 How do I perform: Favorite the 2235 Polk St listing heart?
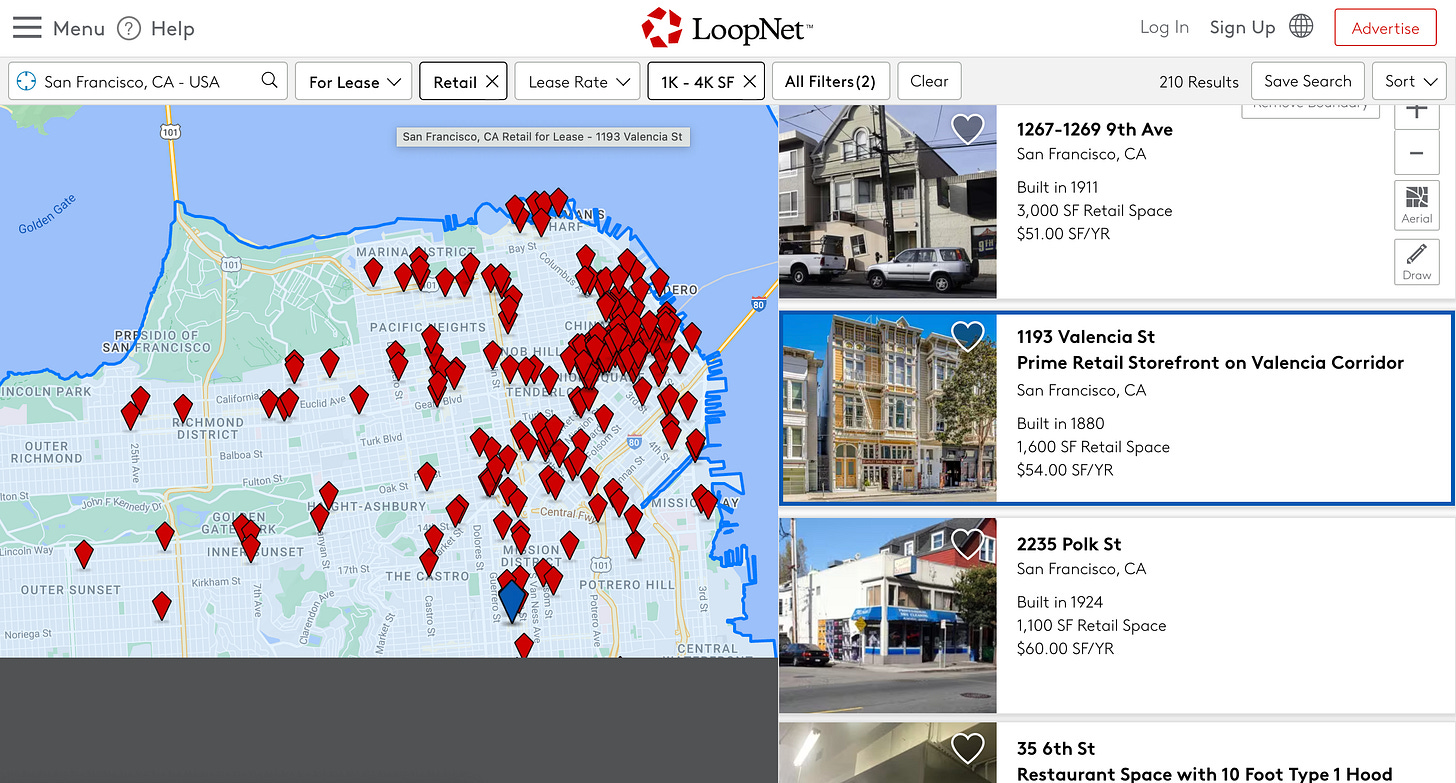(967, 543)
